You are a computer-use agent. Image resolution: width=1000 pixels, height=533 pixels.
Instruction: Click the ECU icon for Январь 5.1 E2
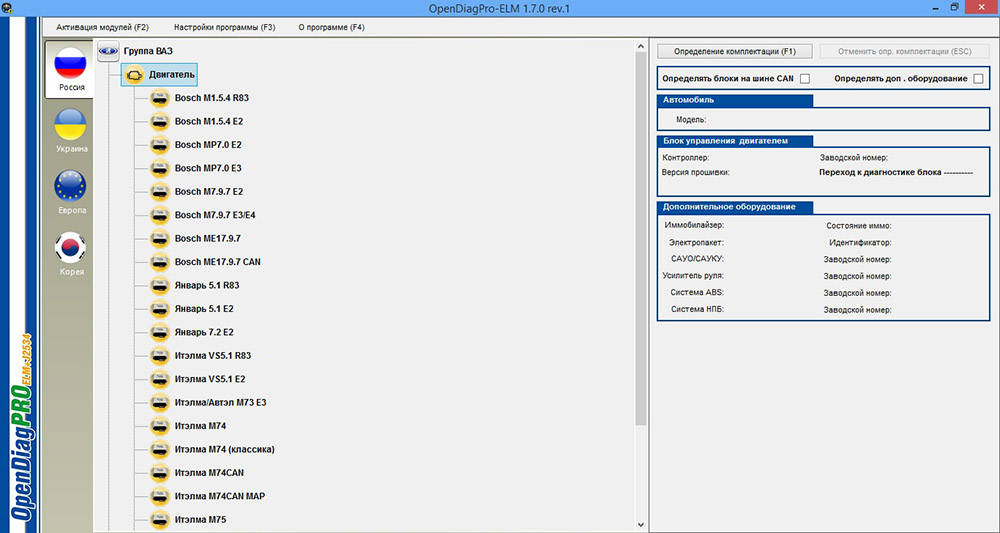pyautogui.click(x=159, y=309)
